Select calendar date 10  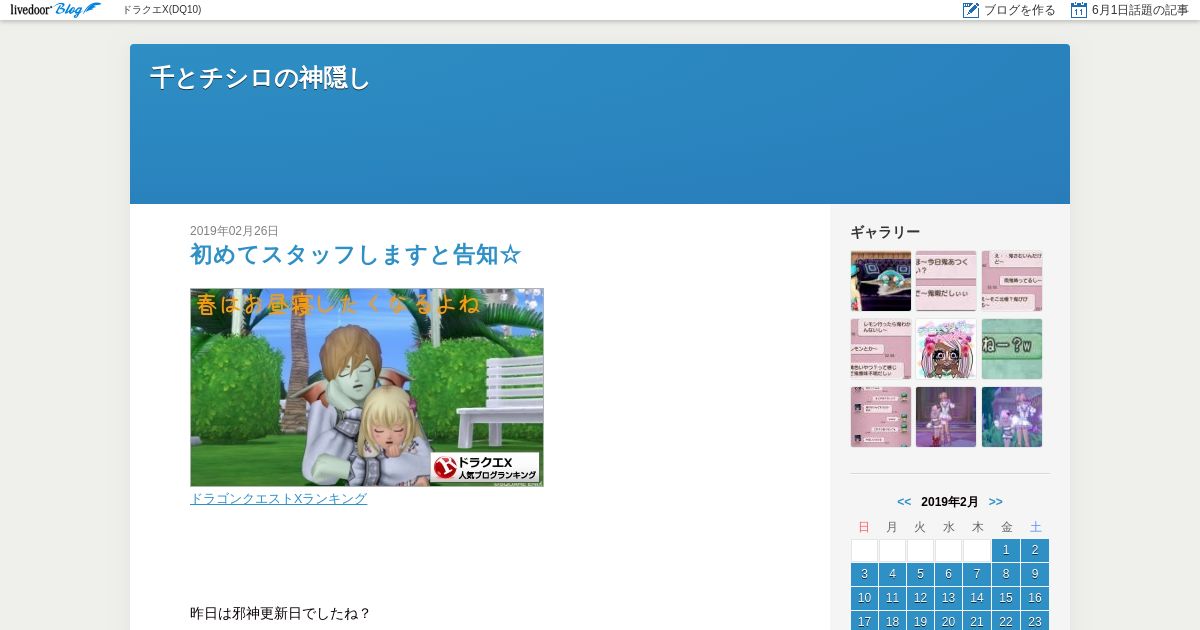click(x=864, y=598)
